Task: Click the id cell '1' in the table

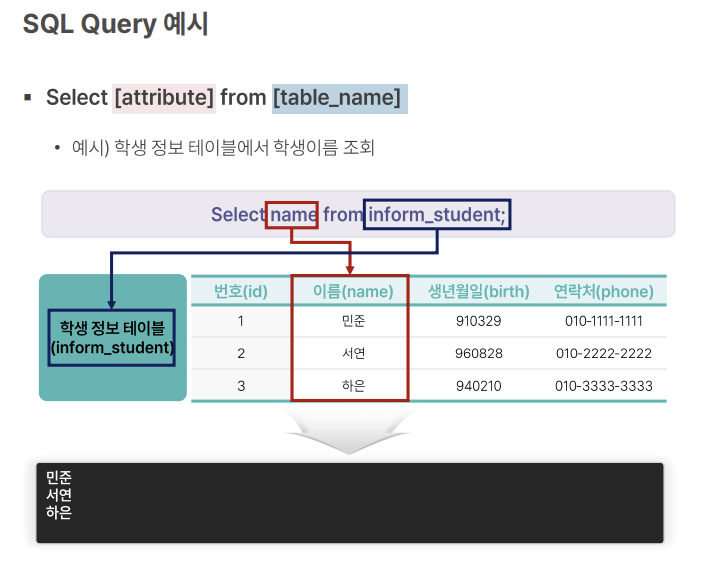Action: click(241, 321)
